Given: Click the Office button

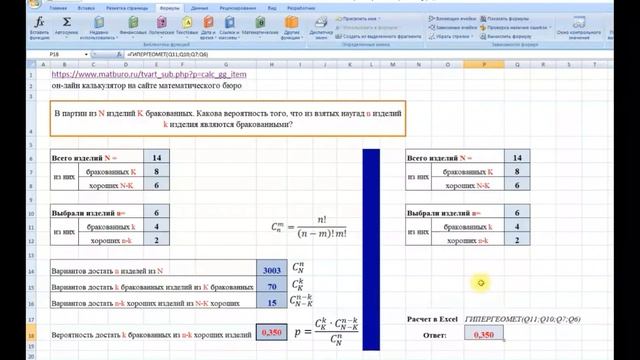Looking at the screenshot, I should 35,3.
